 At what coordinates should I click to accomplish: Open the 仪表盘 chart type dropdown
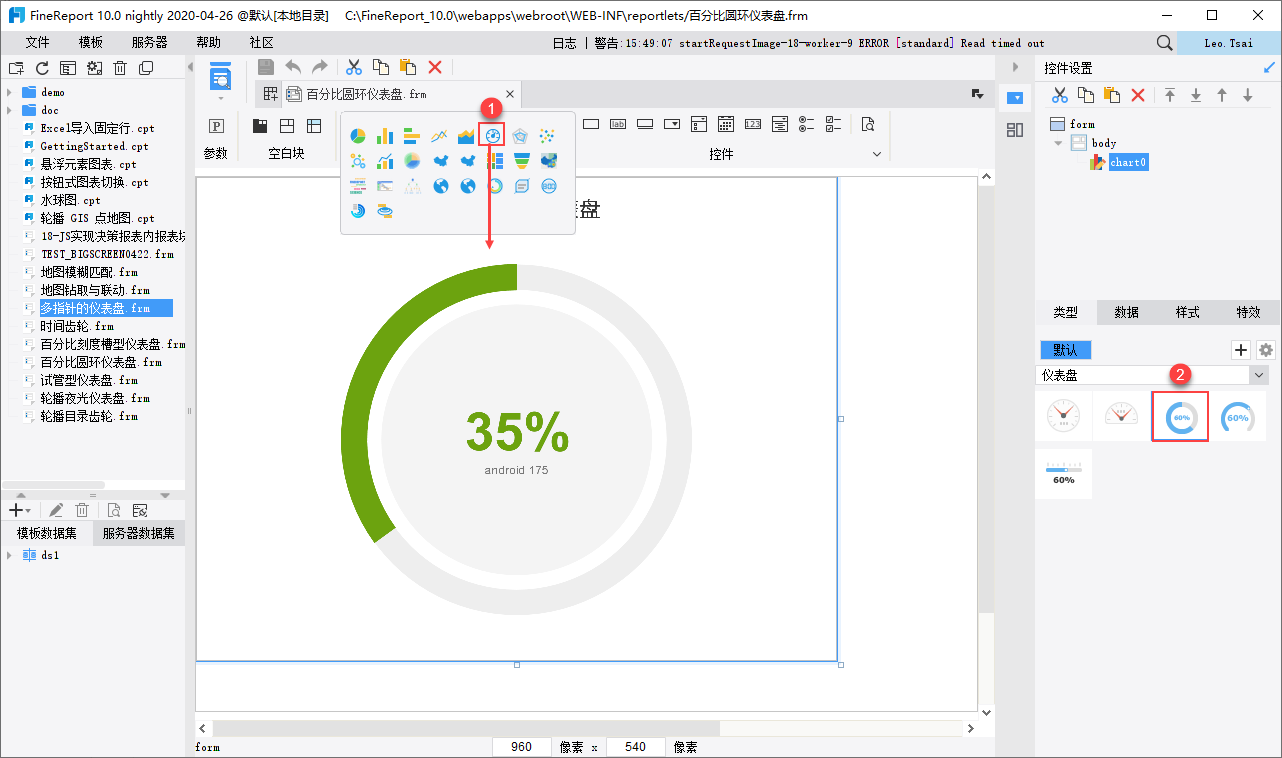[x=1259, y=375]
